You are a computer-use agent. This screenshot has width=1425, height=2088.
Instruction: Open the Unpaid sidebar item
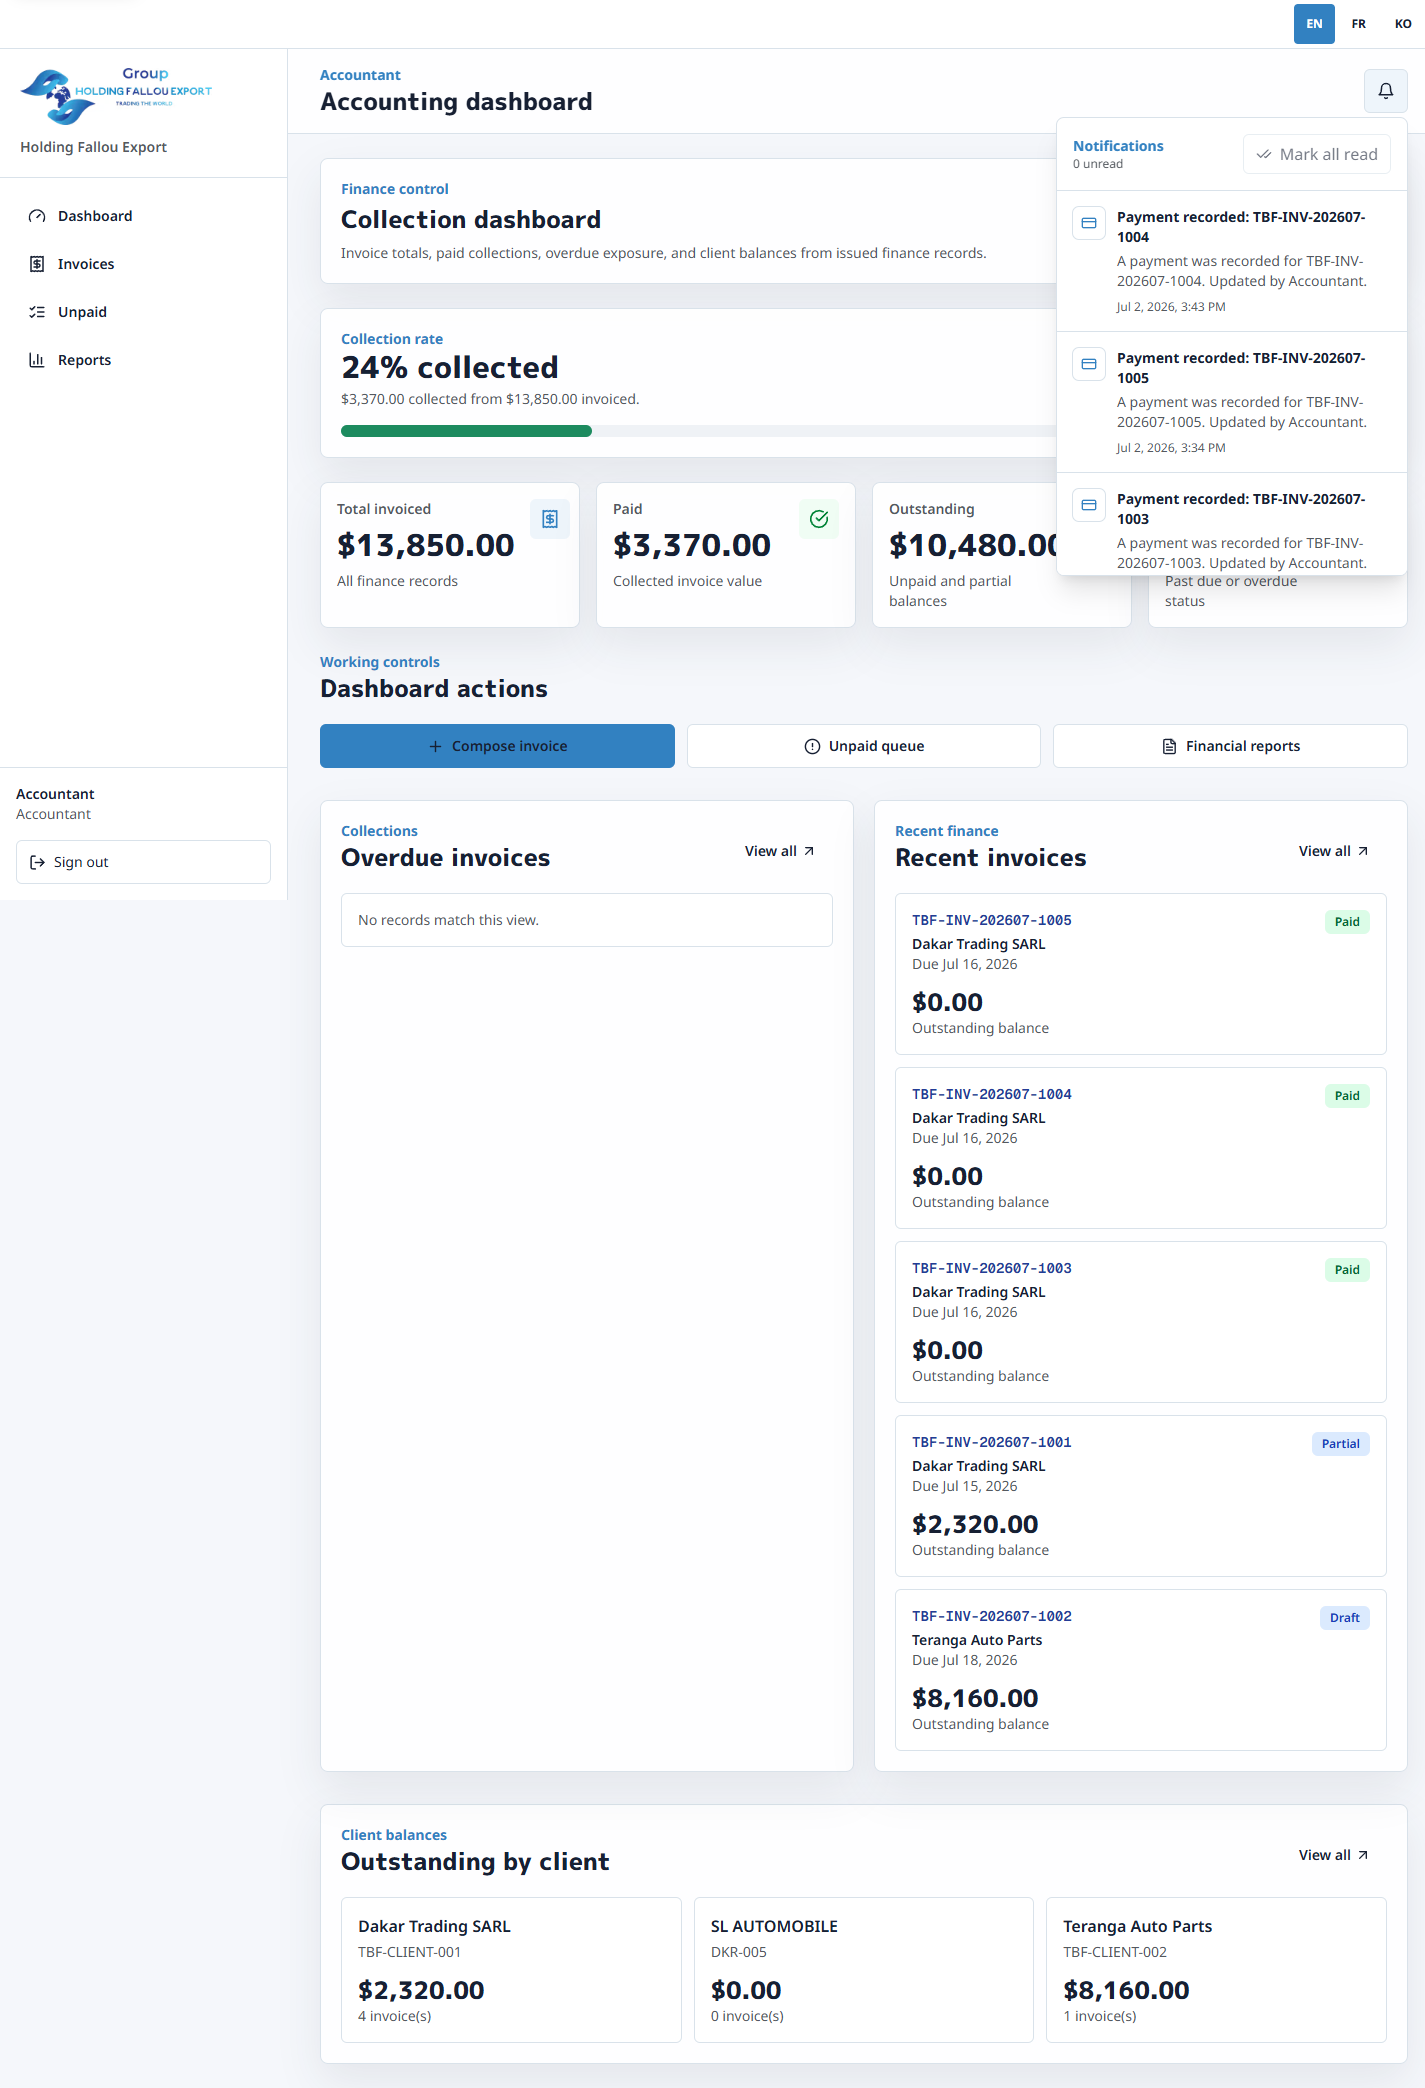(x=144, y=312)
